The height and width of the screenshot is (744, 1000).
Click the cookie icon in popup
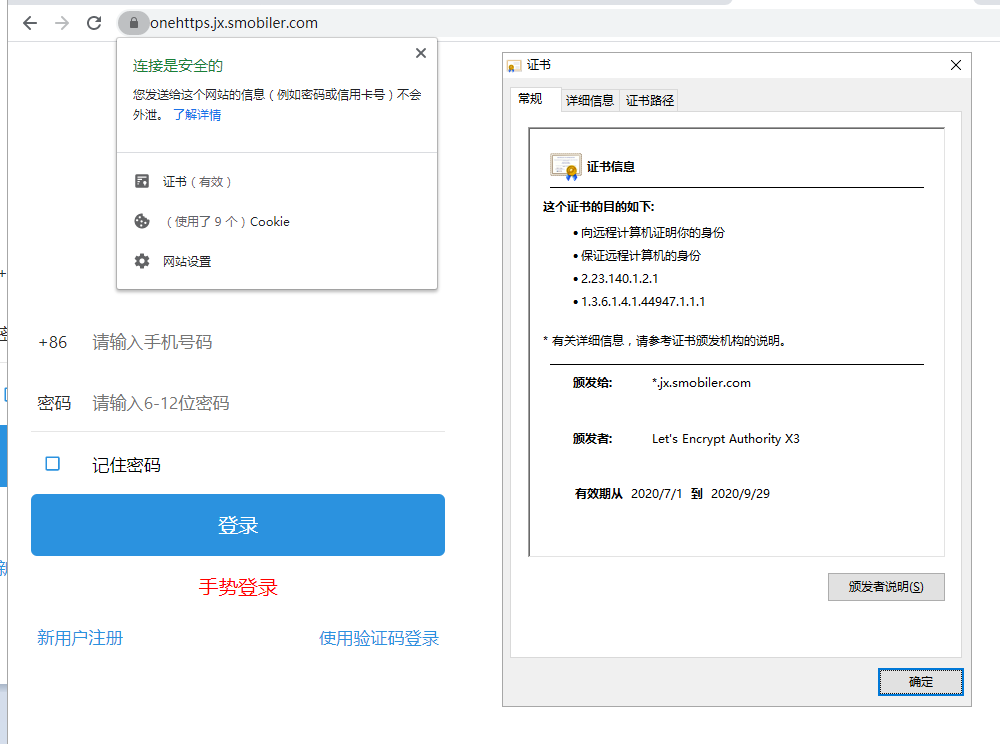coord(142,221)
